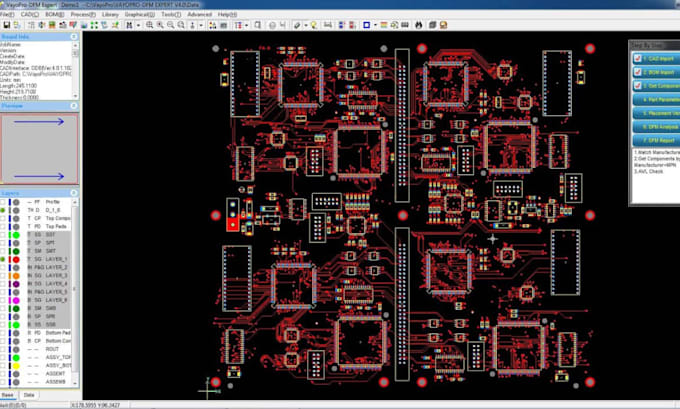Click the binoculars find icon
The width and height of the screenshot is (680, 409).
418,25
